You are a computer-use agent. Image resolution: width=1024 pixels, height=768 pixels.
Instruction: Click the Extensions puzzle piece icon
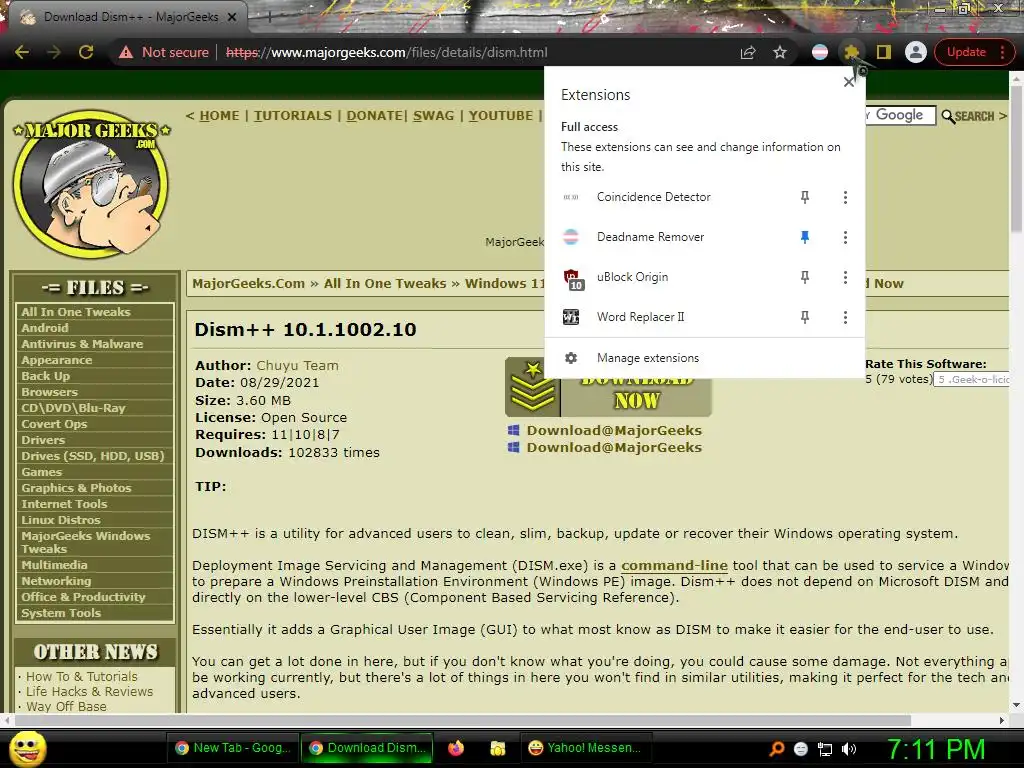pyautogui.click(x=851, y=52)
